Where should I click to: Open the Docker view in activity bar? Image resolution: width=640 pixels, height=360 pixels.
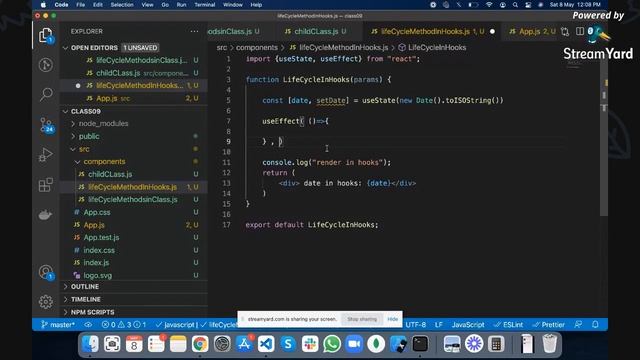[45, 214]
